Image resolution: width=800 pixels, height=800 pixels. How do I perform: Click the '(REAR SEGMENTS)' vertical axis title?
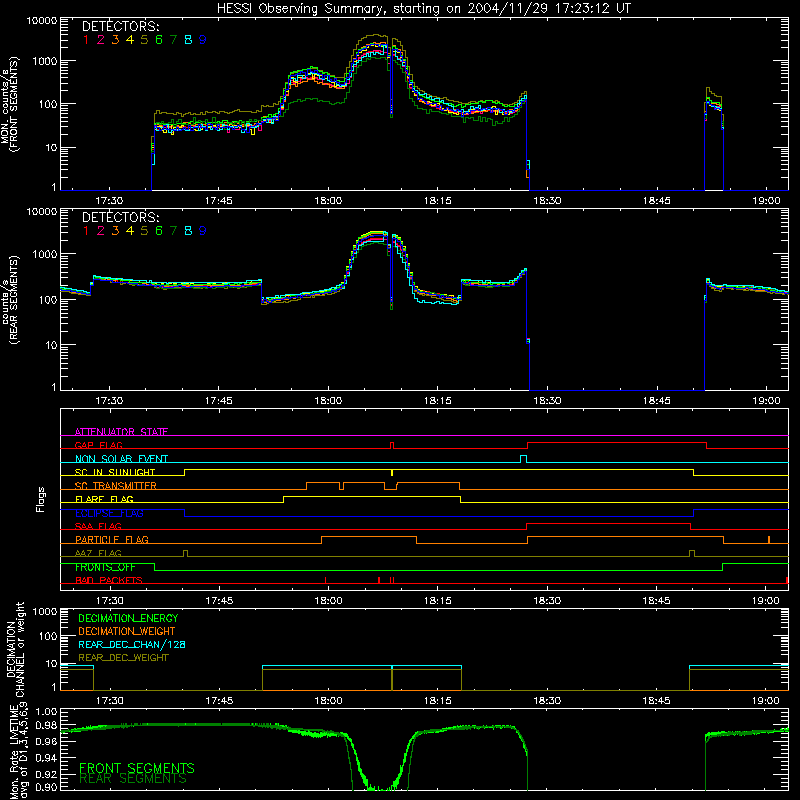click(14, 299)
